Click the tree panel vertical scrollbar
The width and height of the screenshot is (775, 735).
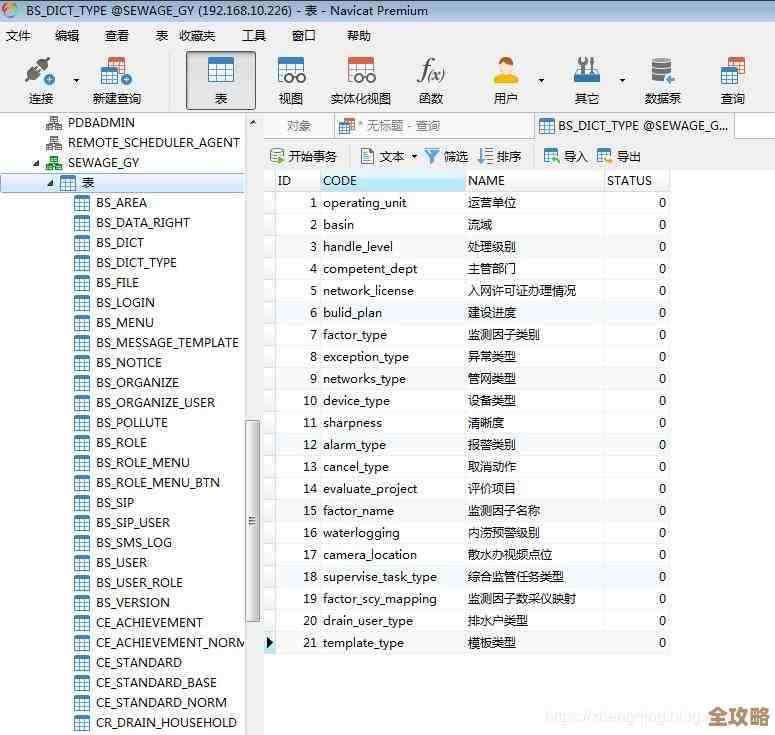coord(253,520)
